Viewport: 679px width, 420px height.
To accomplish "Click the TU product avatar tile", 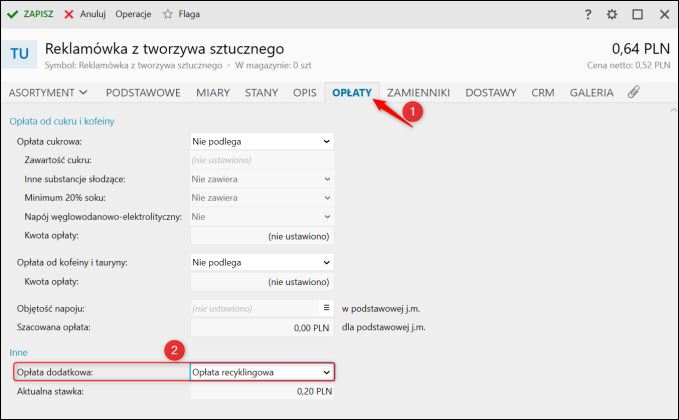I will click(x=19, y=54).
